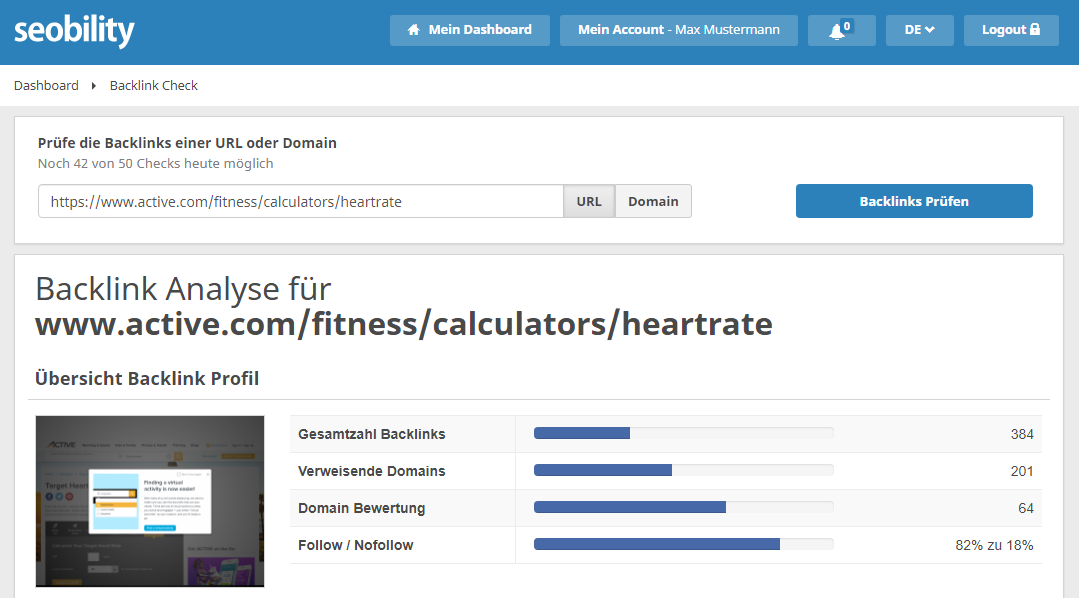Click the breadcrumb separator arrow icon

click(94, 86)
